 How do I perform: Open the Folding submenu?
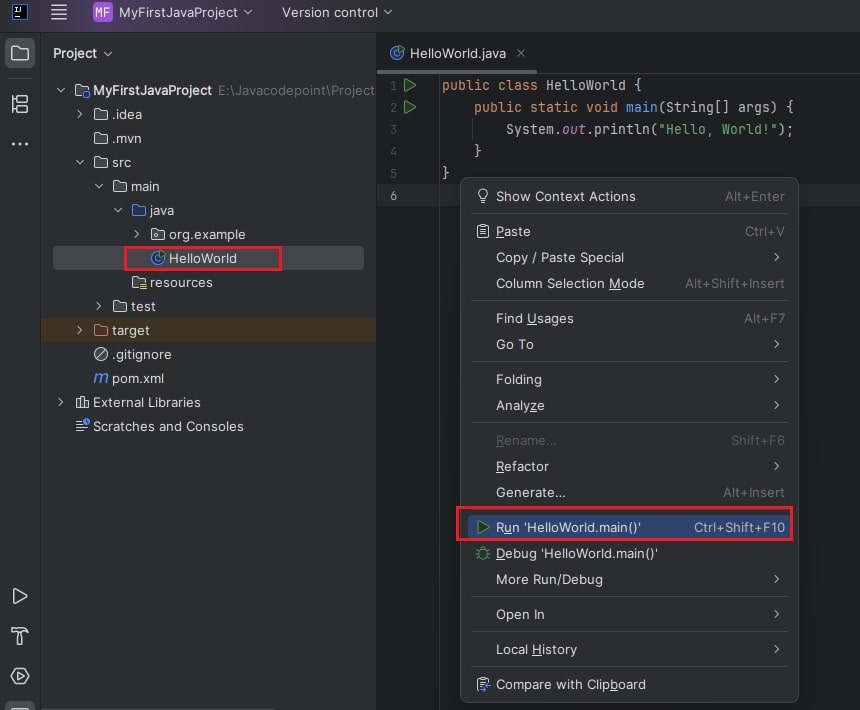point(629,379)
